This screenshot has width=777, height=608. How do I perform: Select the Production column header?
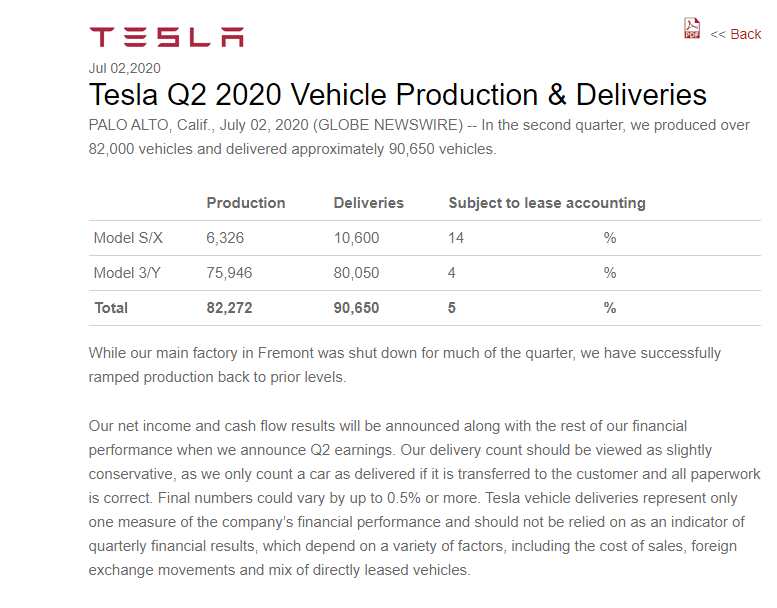point(246,203)
